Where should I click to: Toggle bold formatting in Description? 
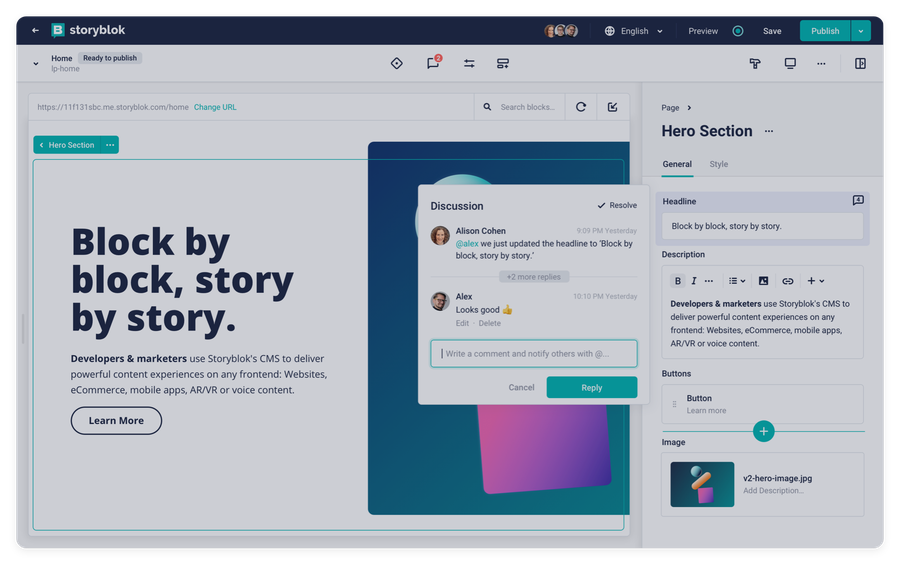coord(678,281)
